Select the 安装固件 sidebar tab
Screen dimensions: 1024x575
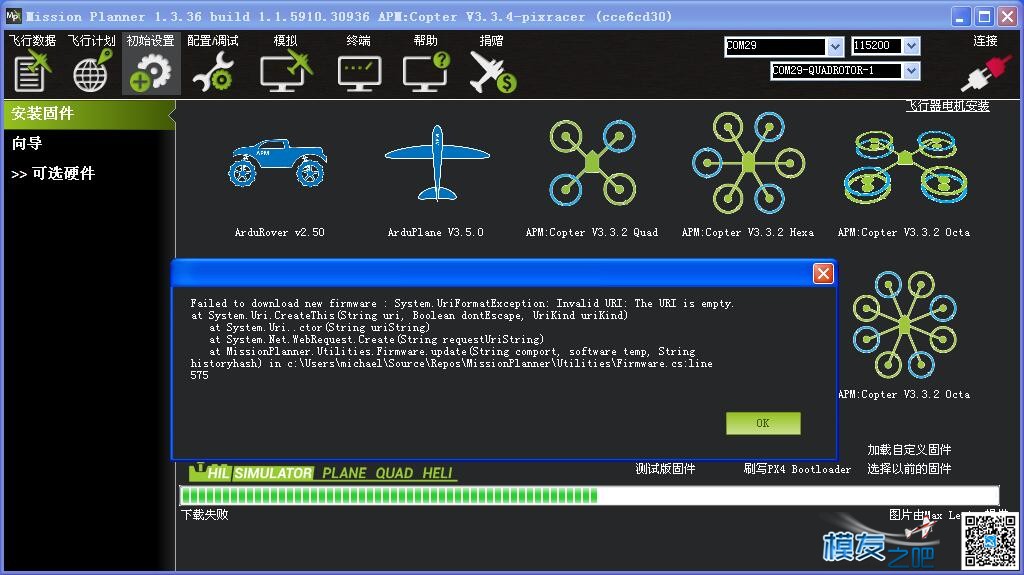[x=88, y=114]
